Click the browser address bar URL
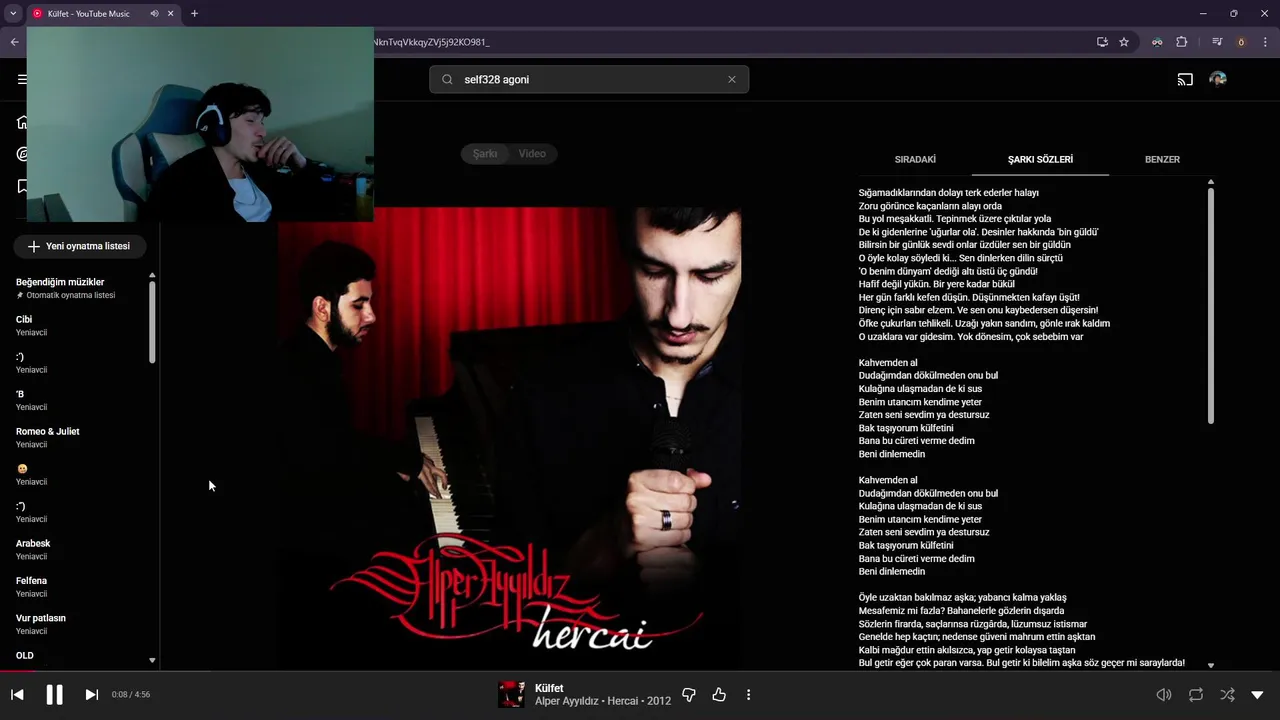This screenshot has height=720, width=1280. click(431, 42)
